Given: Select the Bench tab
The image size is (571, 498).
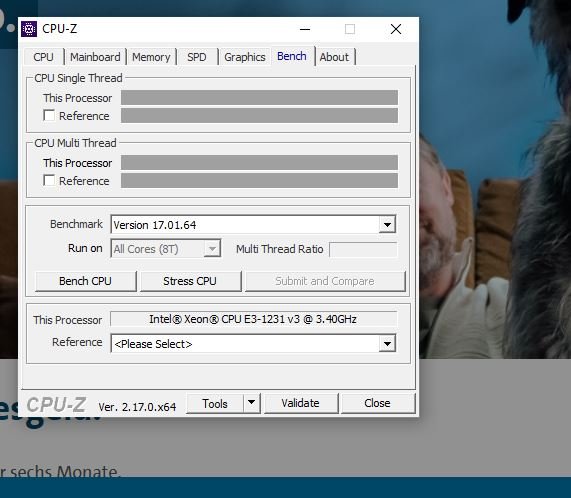Looking at the screenshot, I should [x=292, y=56].
